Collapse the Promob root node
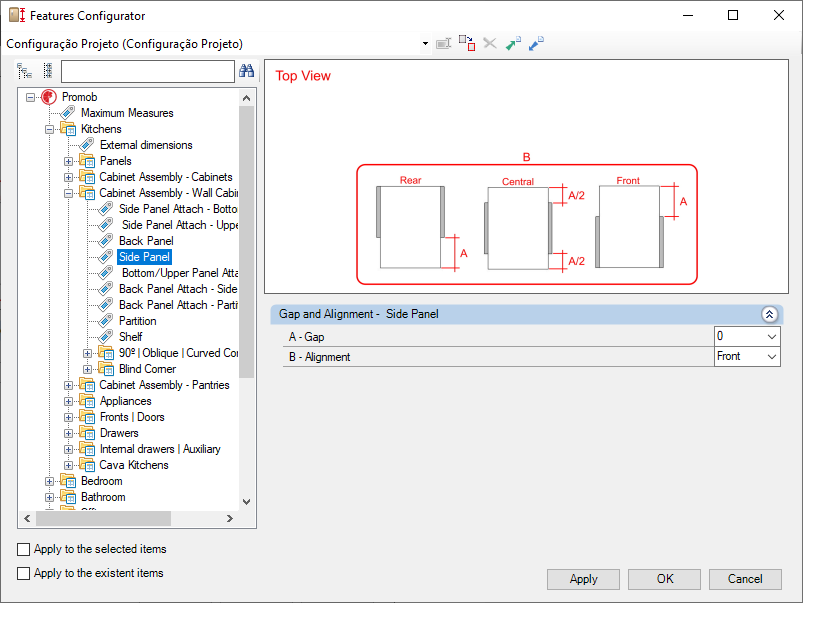Viewport: 823px width, 625px height. (30, 97)
